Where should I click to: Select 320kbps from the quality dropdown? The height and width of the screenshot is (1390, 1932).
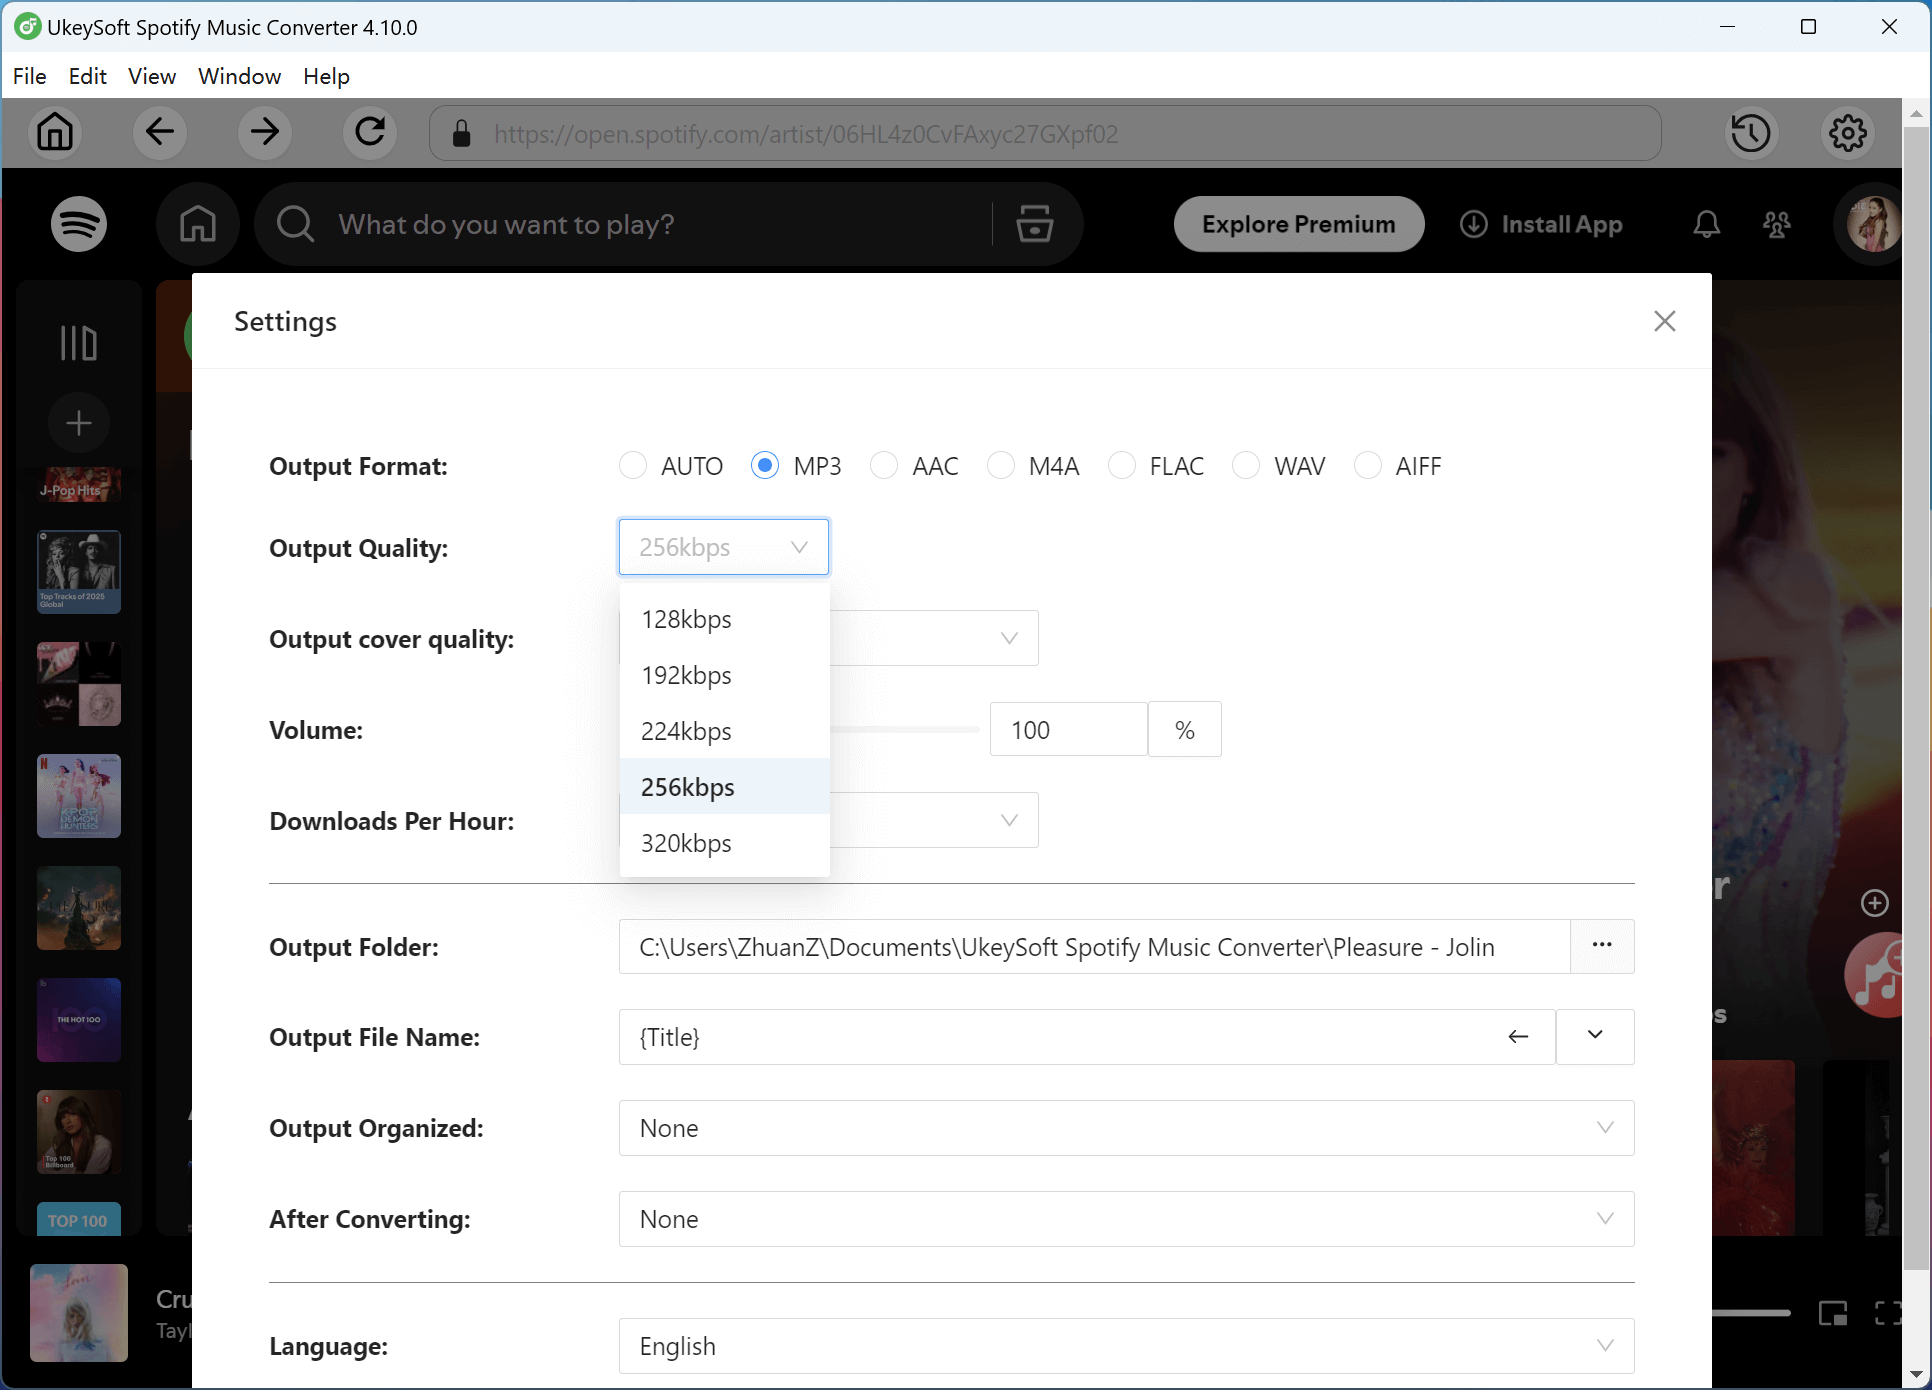687,843
